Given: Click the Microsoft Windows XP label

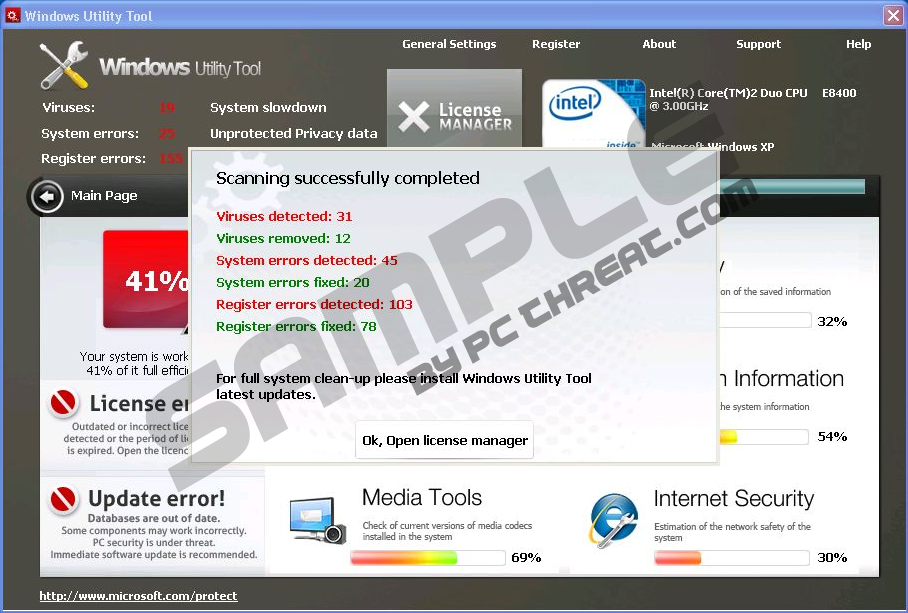Looking at the screenshot, I should click(713, 147).
